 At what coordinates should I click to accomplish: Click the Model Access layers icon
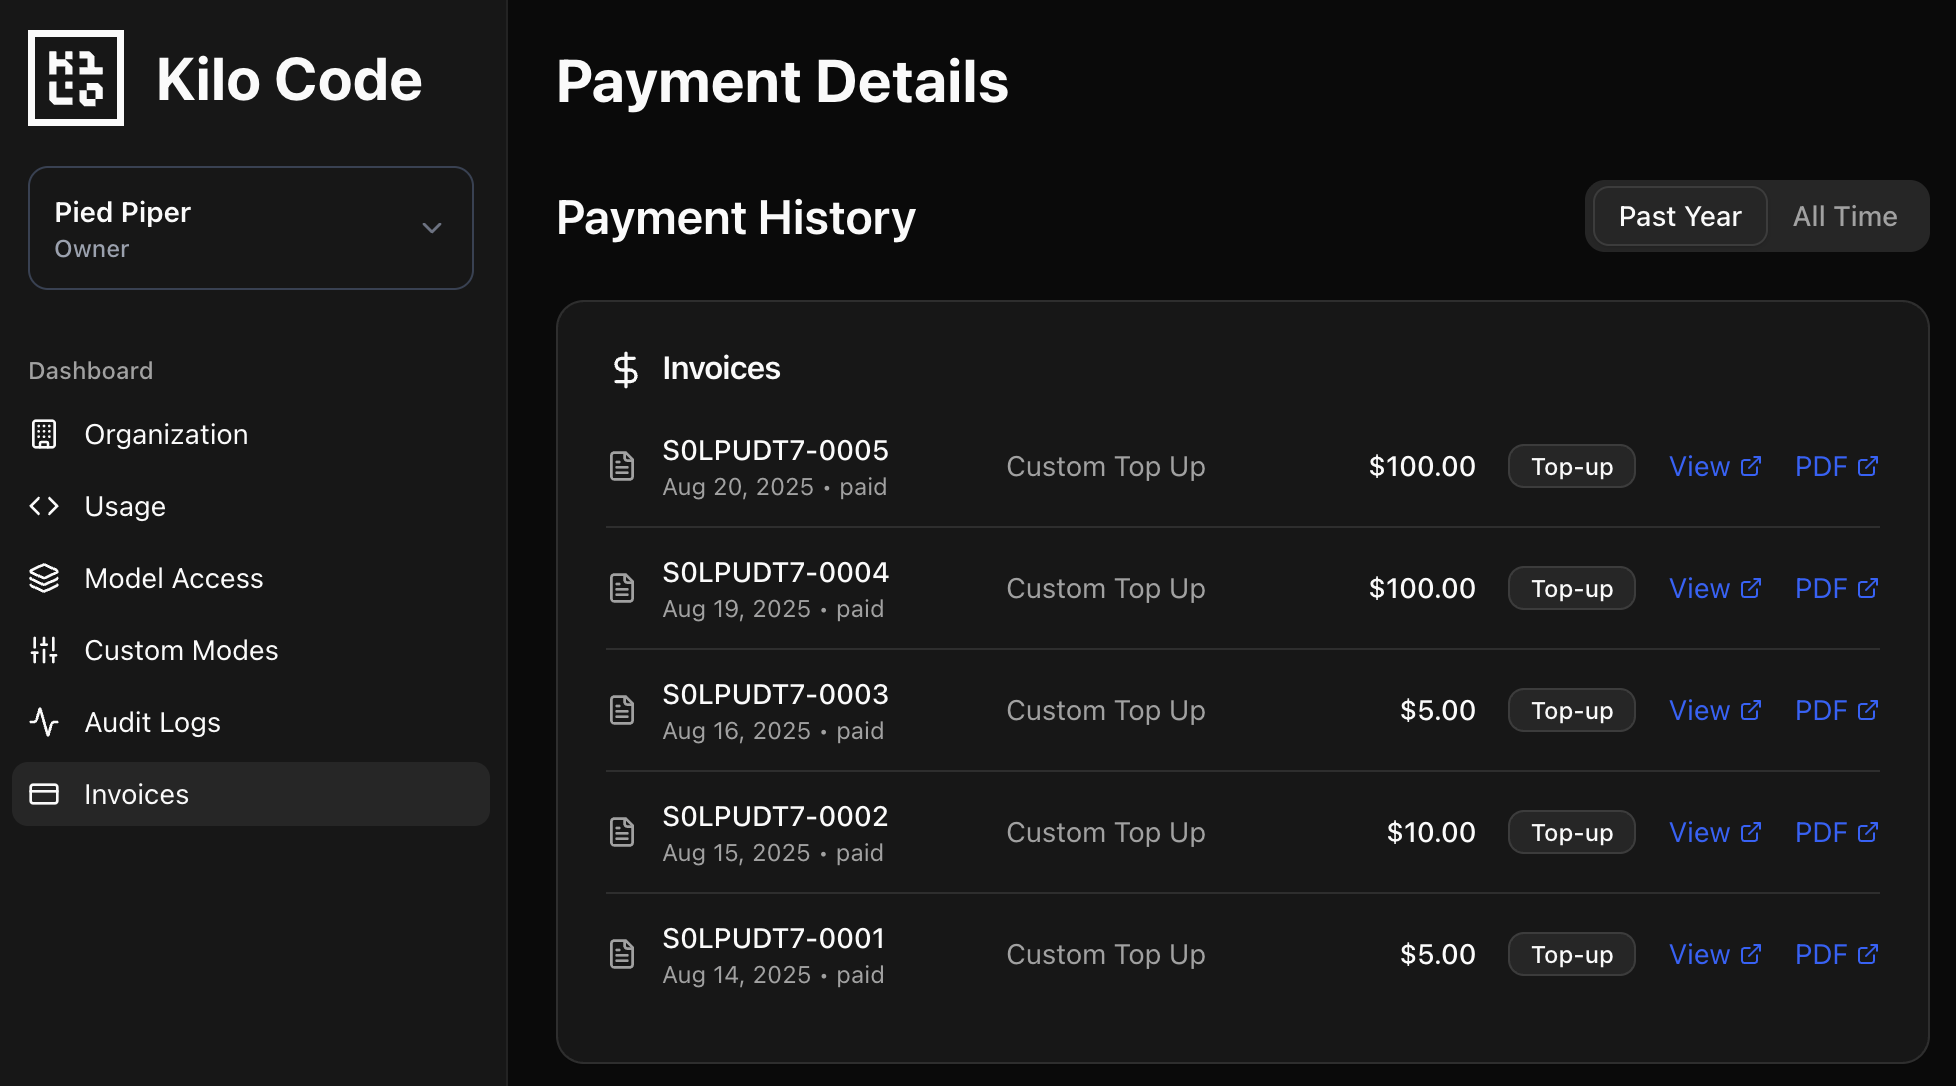(x=44, y=578)
